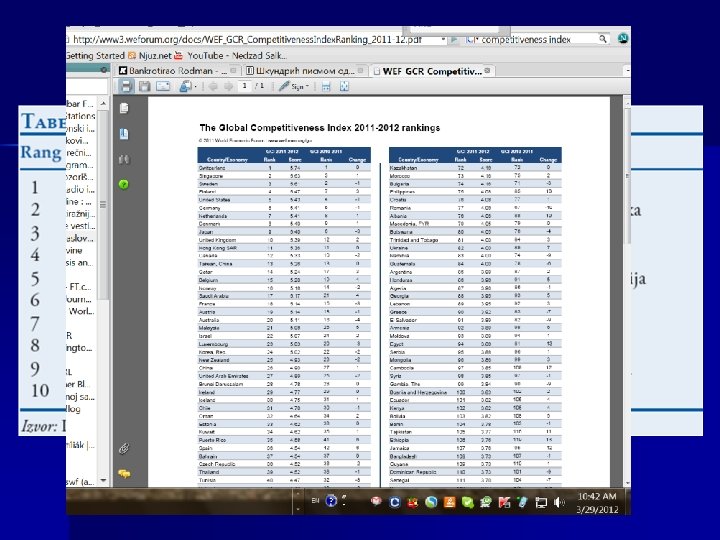Screen dimensions: 720x540
Task: Open the YouTube - Nedzad Salk... bookmark
Action: (230, 56)
